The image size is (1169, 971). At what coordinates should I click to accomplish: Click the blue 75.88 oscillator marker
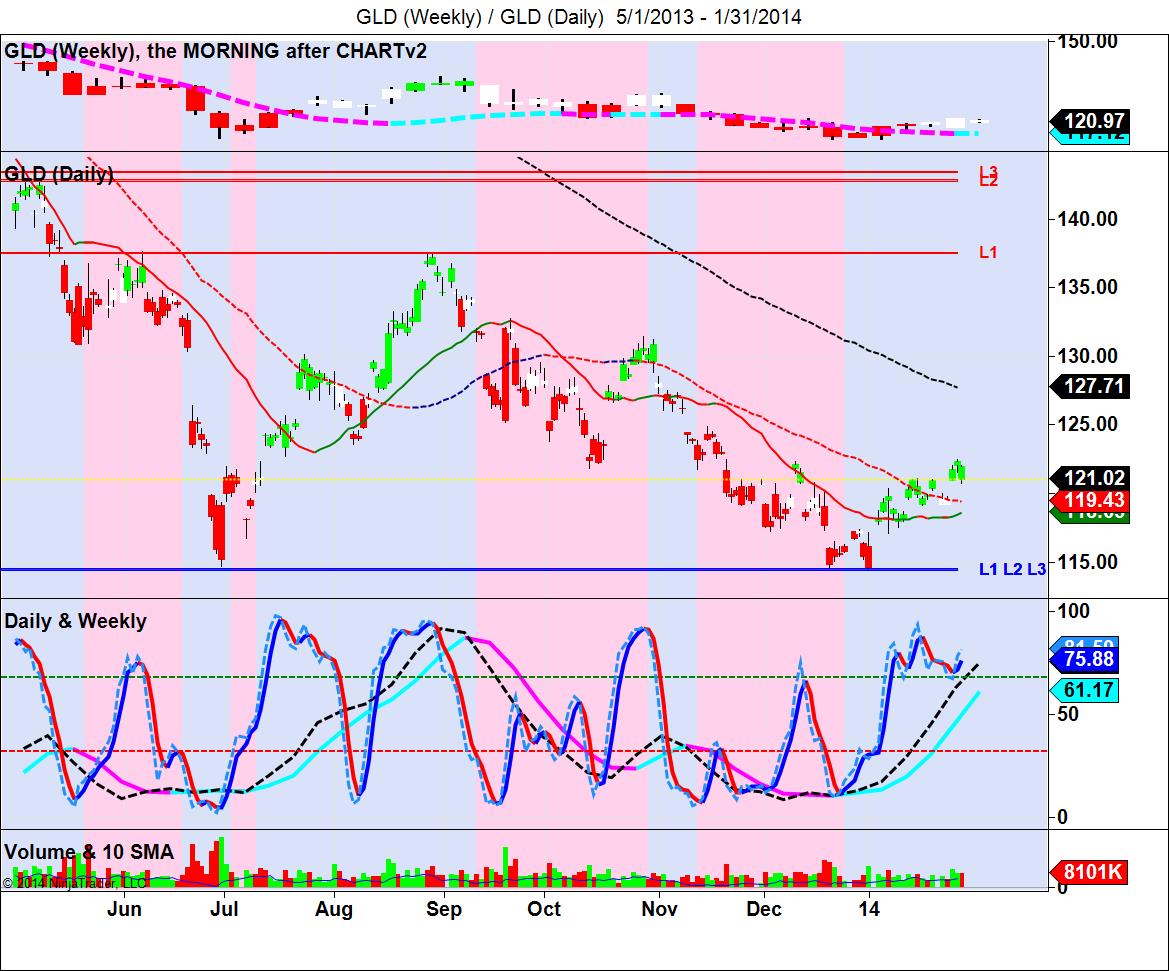point(1085,659)
